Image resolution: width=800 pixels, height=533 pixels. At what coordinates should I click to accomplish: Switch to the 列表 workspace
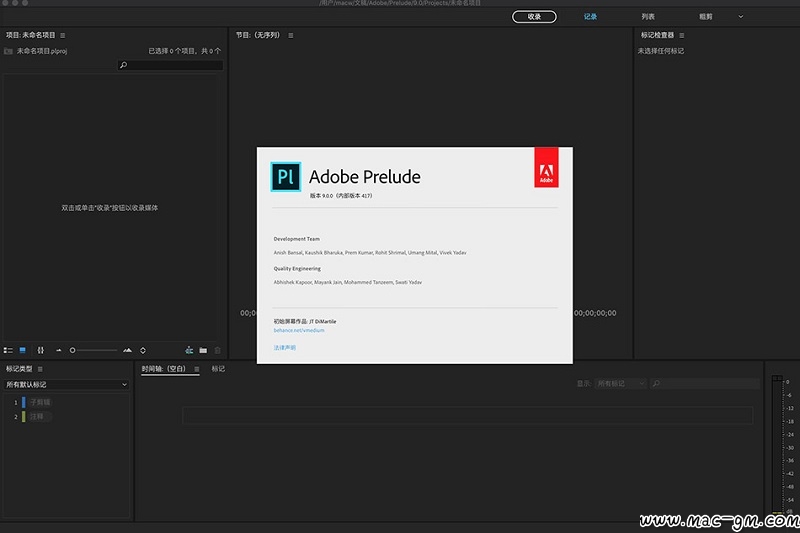pos(648,16)
